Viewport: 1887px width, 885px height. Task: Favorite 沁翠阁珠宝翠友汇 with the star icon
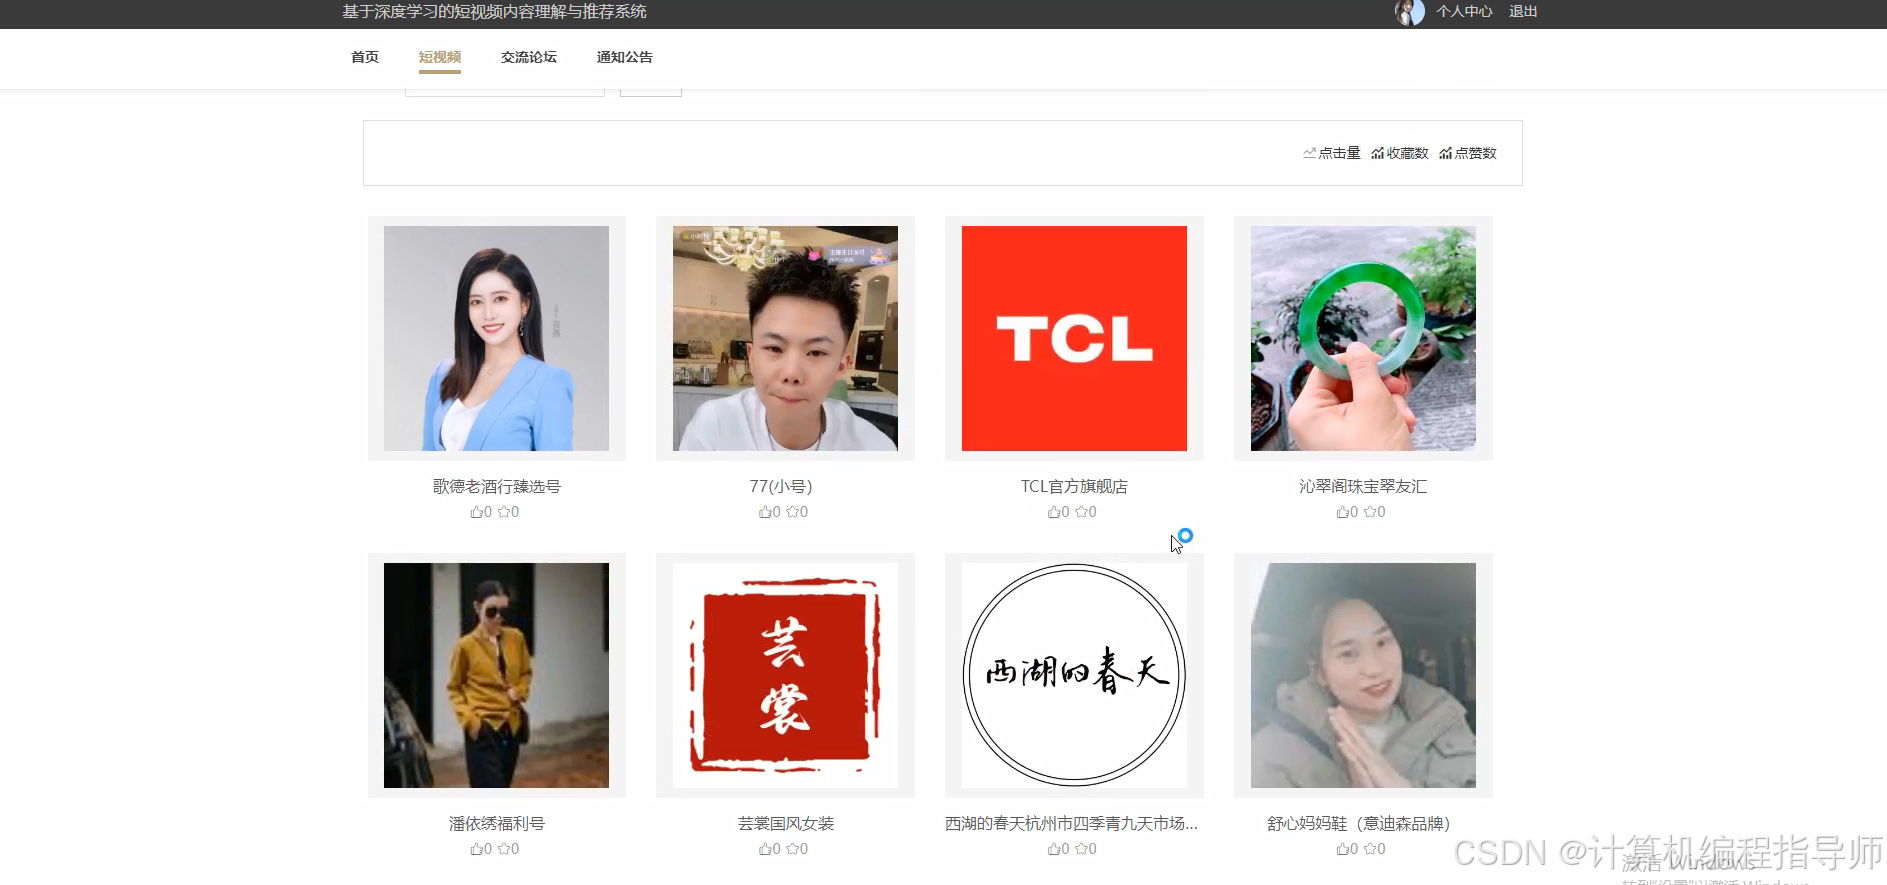pyautogui.click(x=1371, y=512)
